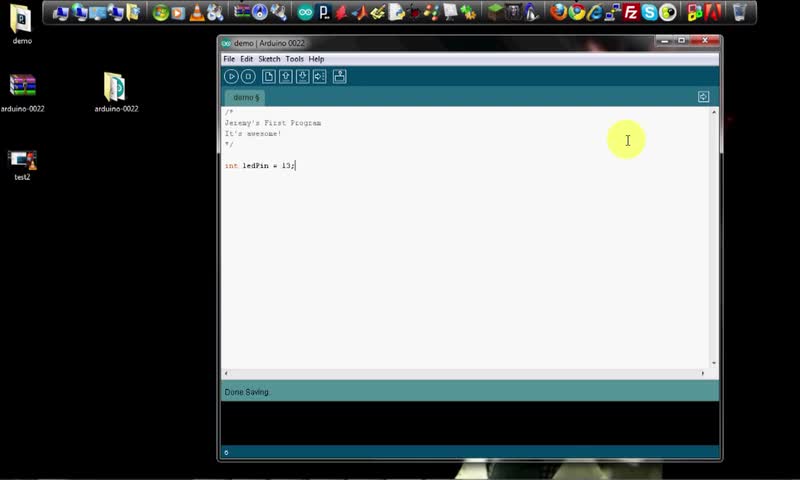
Task: Select the arduino-0022 folder on desktop
Action: click(116, 93)
